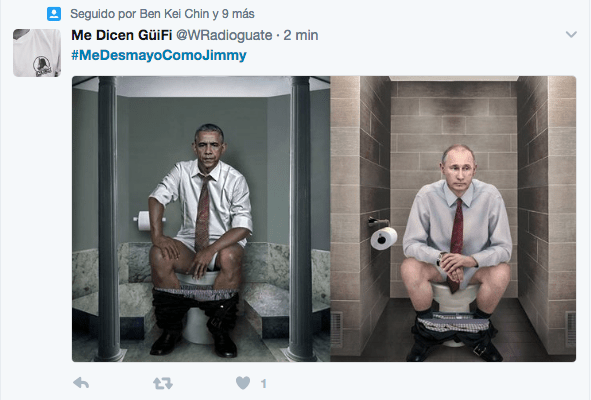This screenshot has height=400, width=591.
Task: Show the '9 más' followers list
Action: 238,14
